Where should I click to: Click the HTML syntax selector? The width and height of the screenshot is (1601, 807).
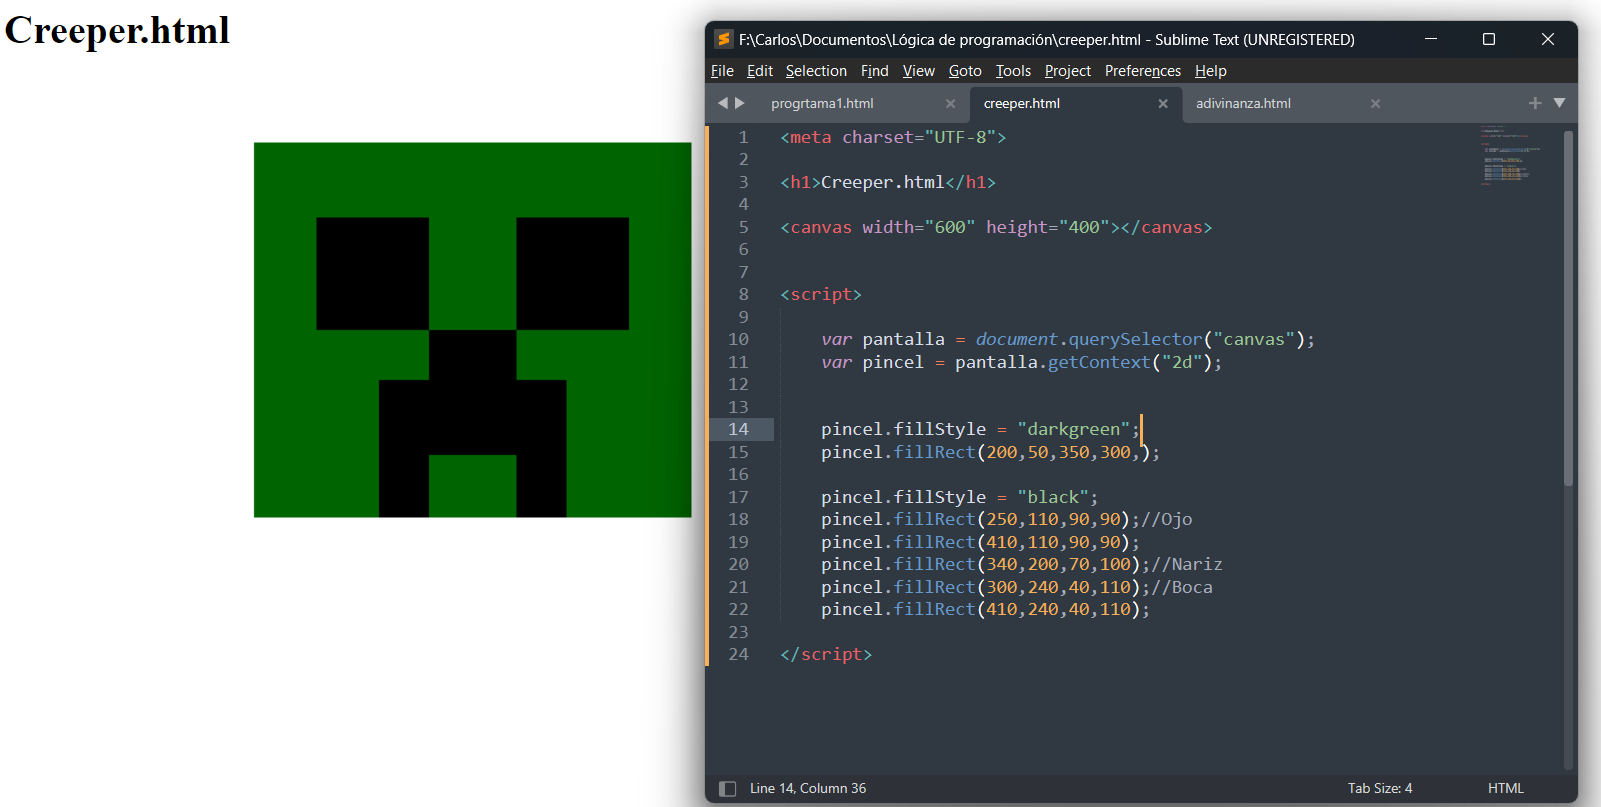click(1506, 788)
